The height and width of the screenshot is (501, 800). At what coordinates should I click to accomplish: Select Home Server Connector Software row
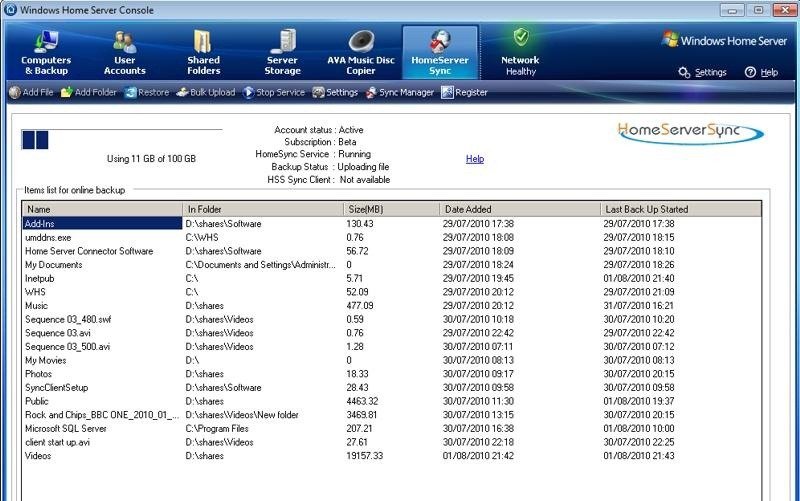point(392,251)
